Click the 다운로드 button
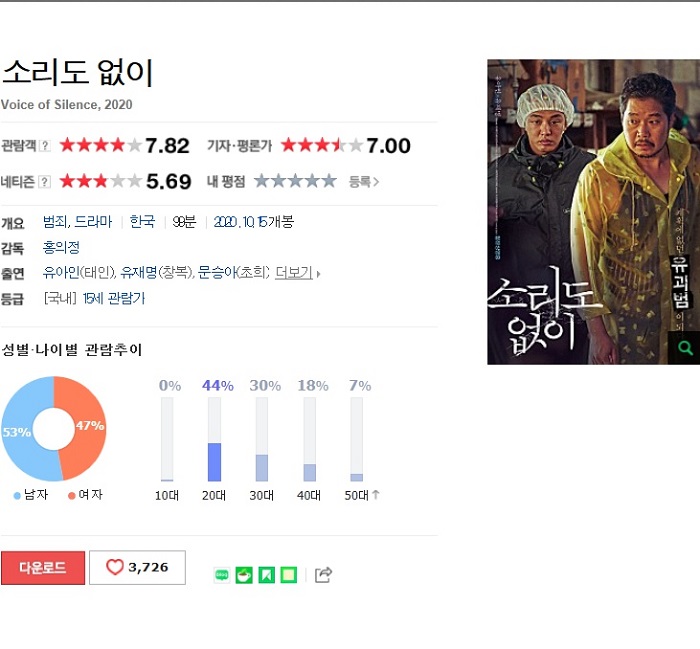The width and height of the screenshot is (700, 649). point(43,568)
